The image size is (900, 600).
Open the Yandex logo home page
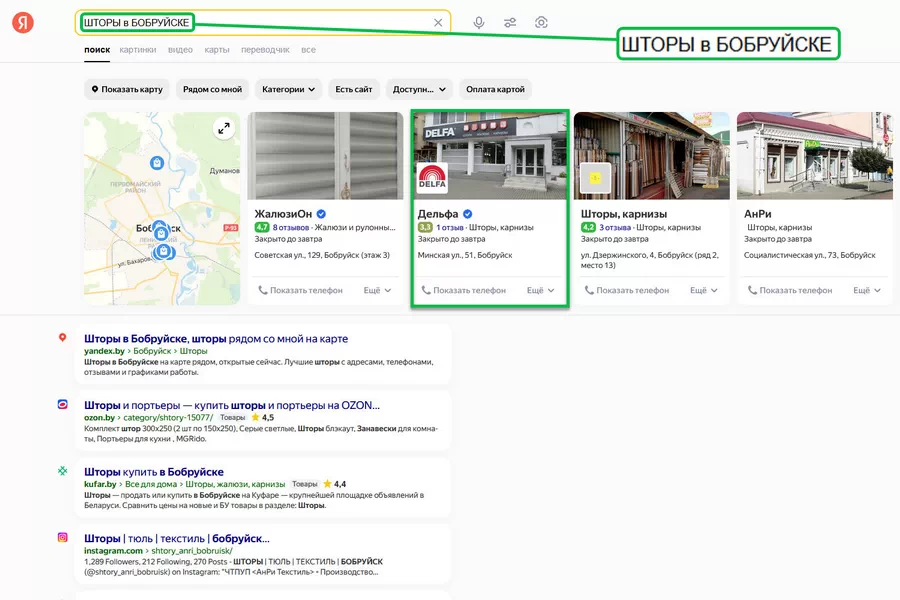pos(23,22)
